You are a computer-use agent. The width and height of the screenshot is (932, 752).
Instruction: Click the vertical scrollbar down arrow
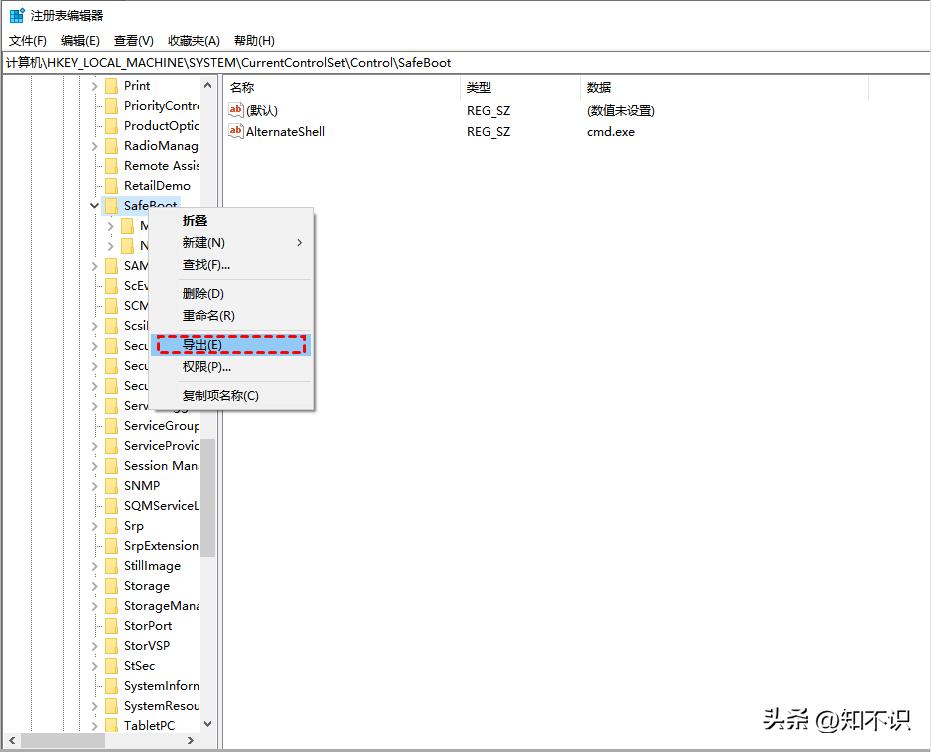click(x=206, y=725)
